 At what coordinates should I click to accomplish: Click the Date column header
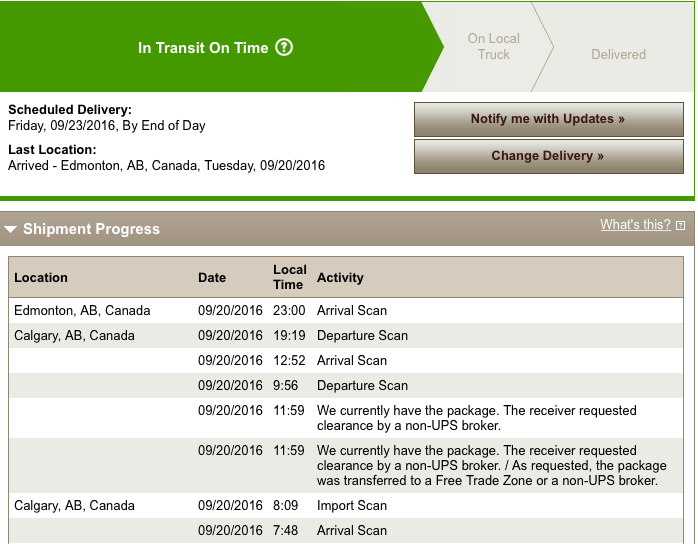(x=212, y=277)
